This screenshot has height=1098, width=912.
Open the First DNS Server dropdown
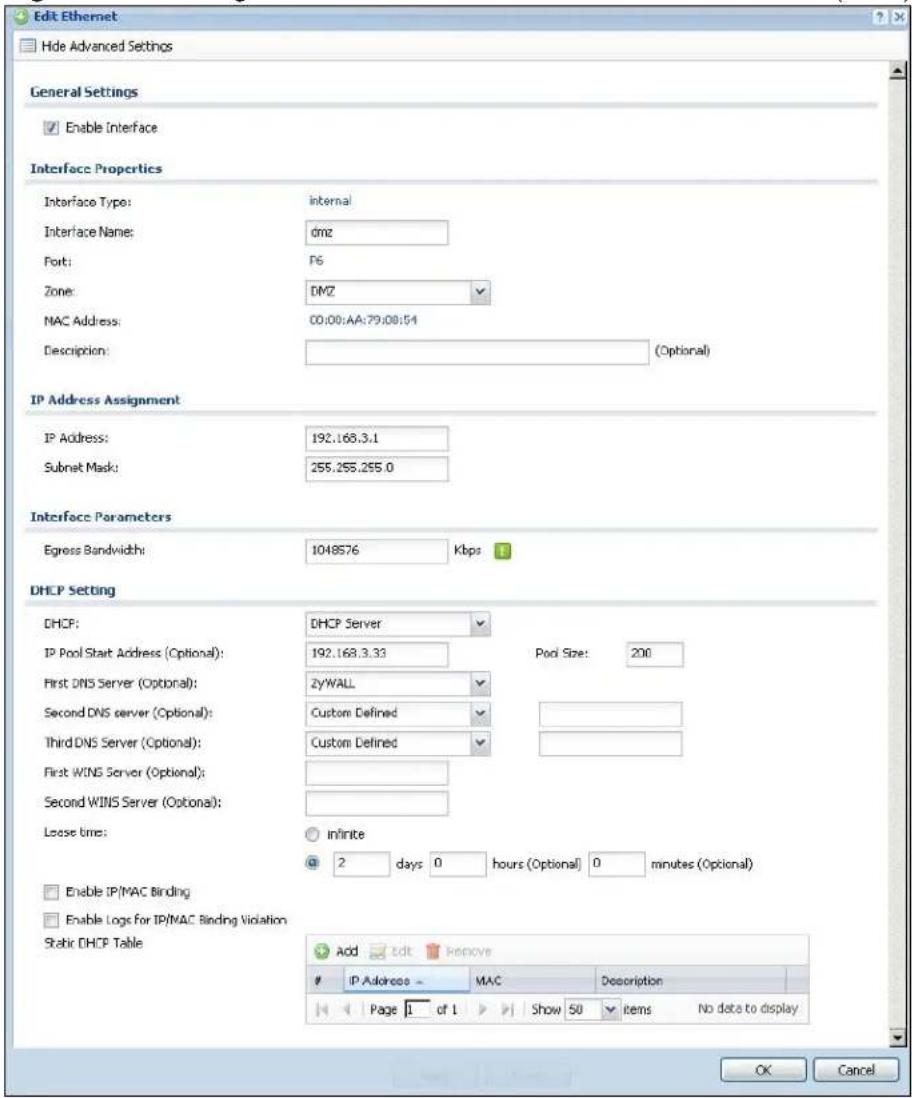point(480,683)
